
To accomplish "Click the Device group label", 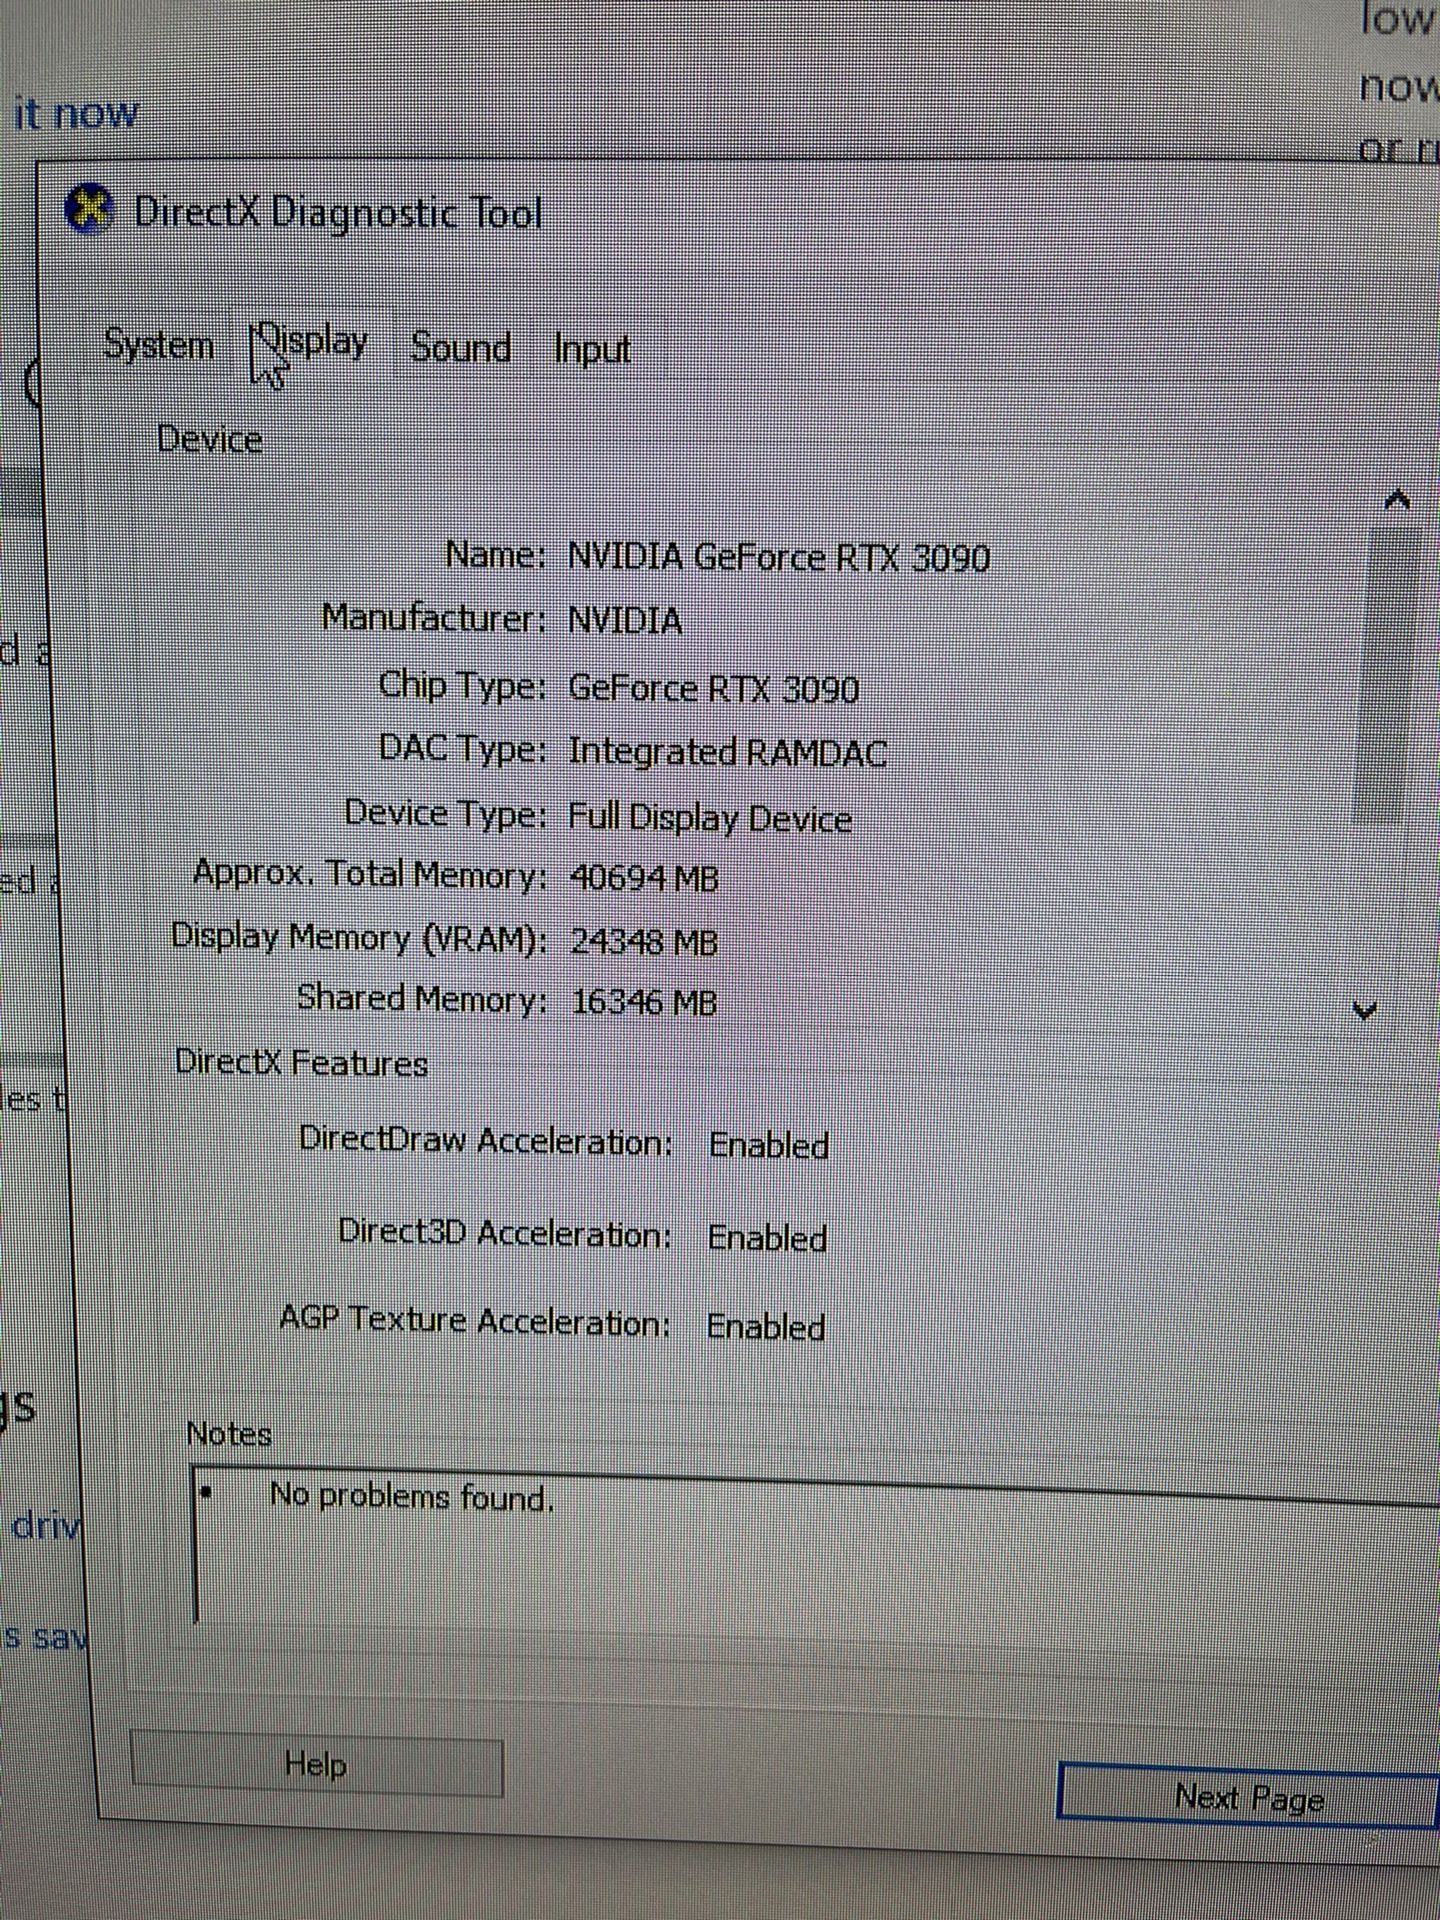I will pyautogui.click(x=210, y=440).
